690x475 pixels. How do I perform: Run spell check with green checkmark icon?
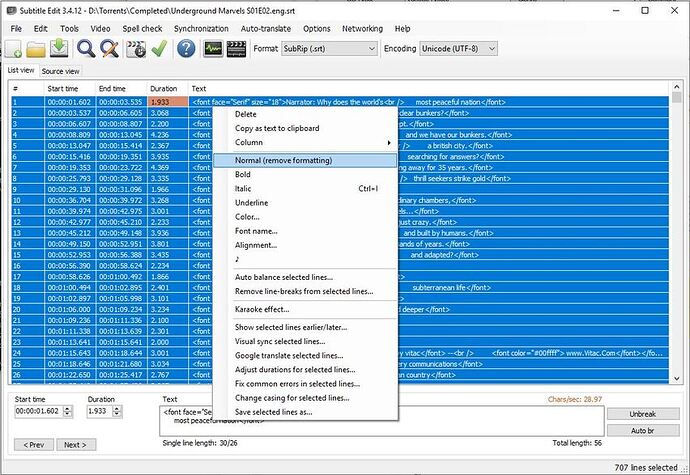[157, 48]
